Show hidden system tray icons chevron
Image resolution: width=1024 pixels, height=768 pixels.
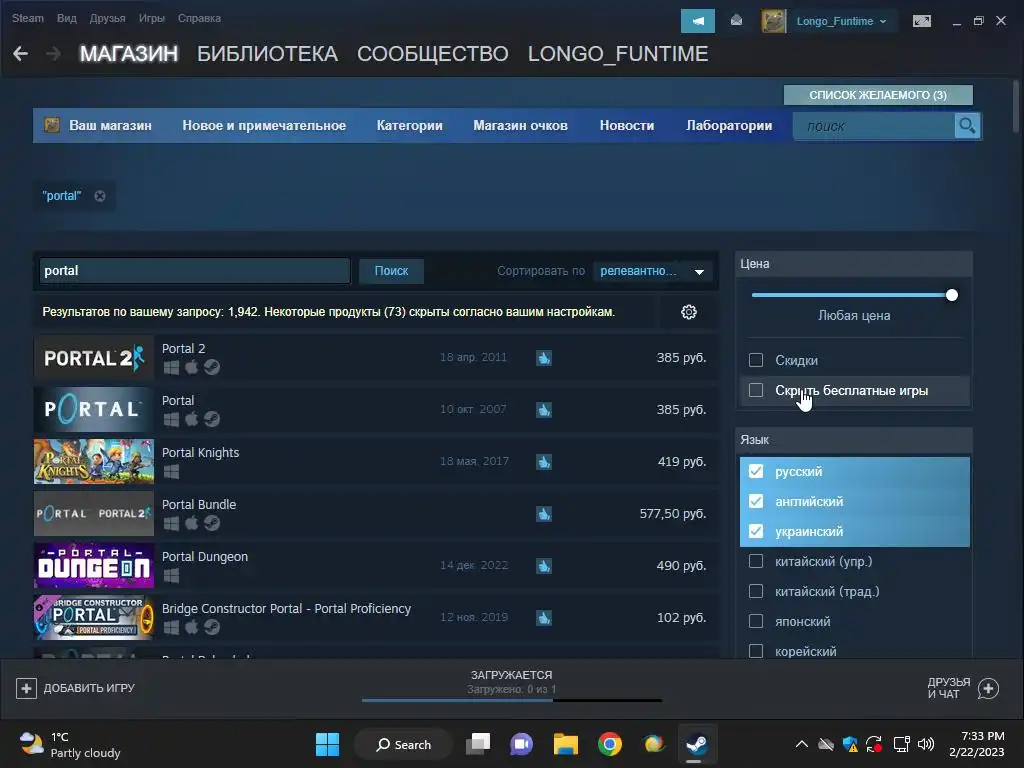802,744
